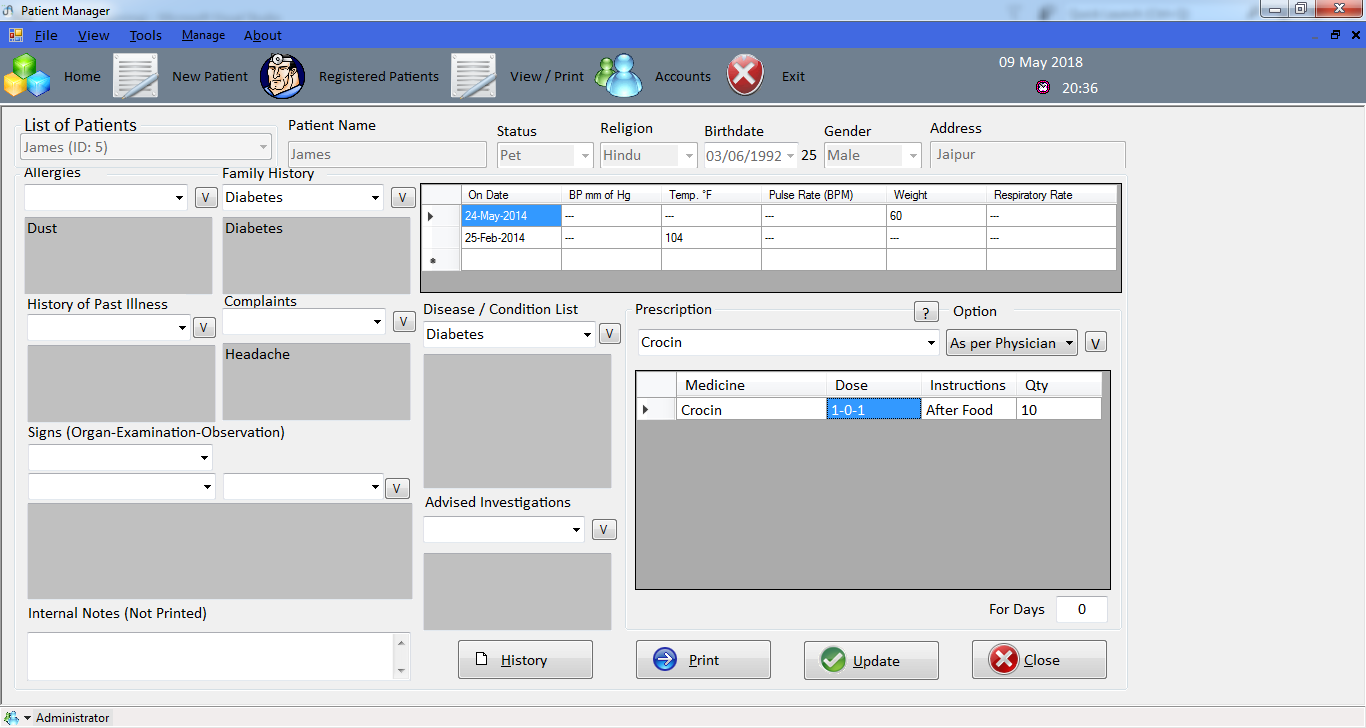
Task: Click the question mark help button near Prescription
Action: click(926, 312)
